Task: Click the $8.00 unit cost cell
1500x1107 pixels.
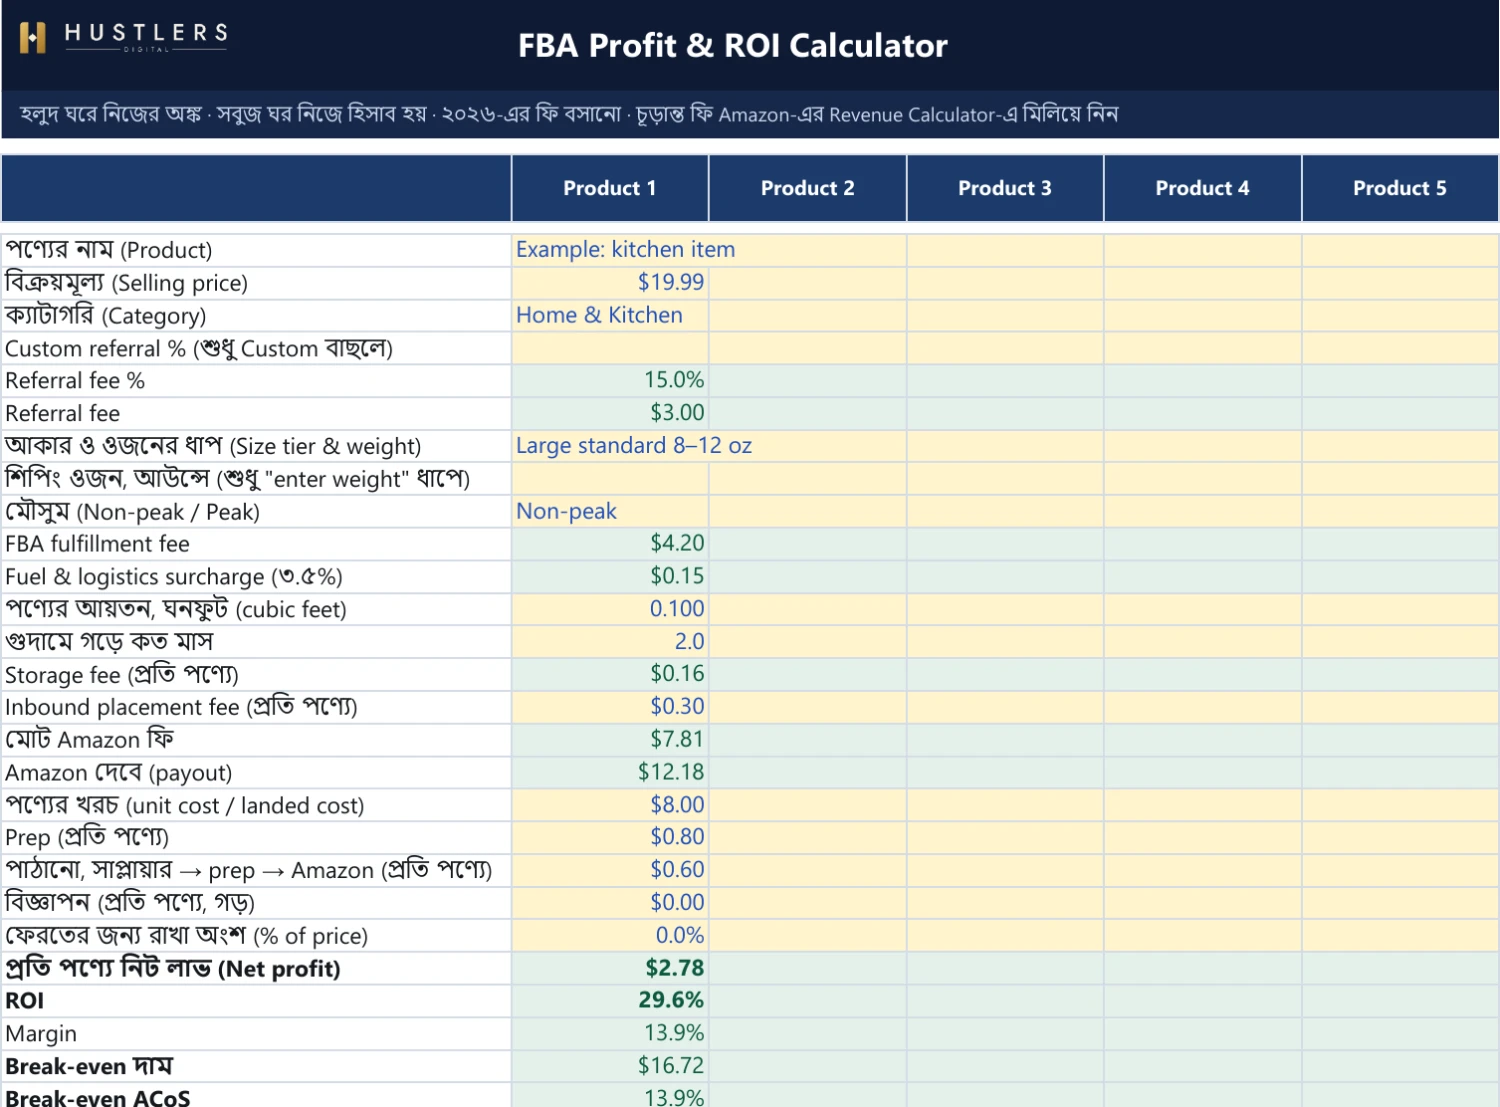Action: pyautogui.click(x=610, y=805)
